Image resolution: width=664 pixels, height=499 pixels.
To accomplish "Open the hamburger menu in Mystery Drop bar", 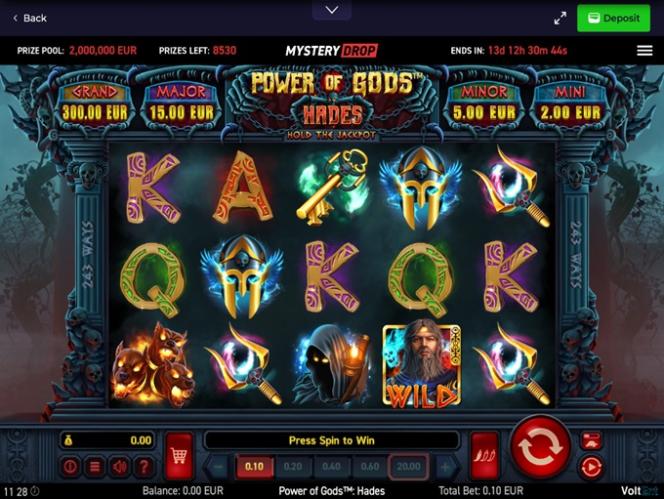I will coord(645,50).
